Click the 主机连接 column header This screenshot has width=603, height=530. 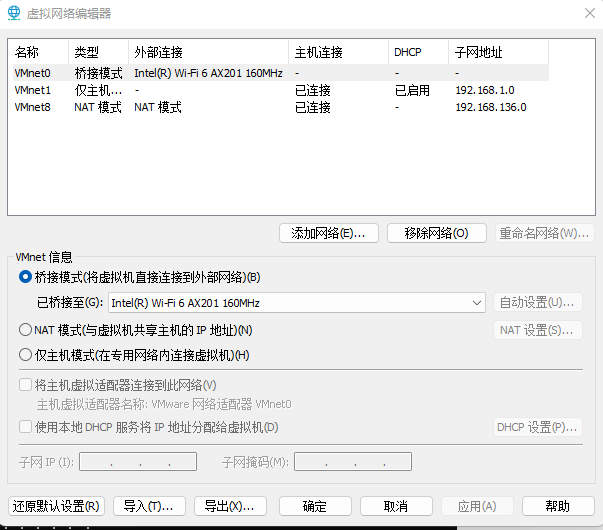tap(338, 52)
